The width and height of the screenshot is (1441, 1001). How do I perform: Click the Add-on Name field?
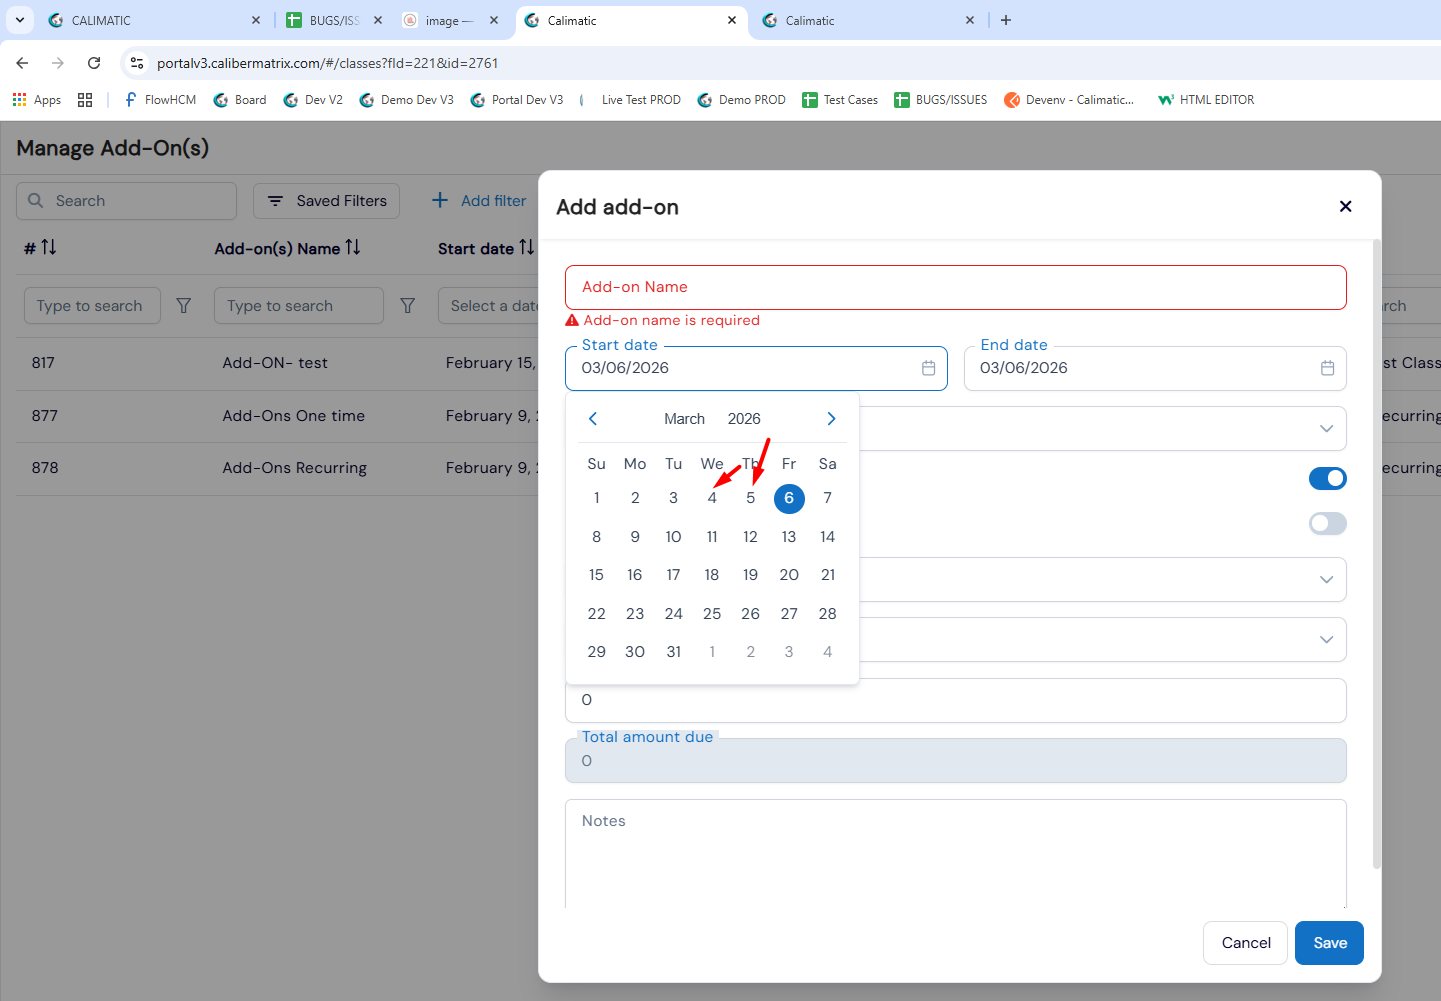click(956, 287)
